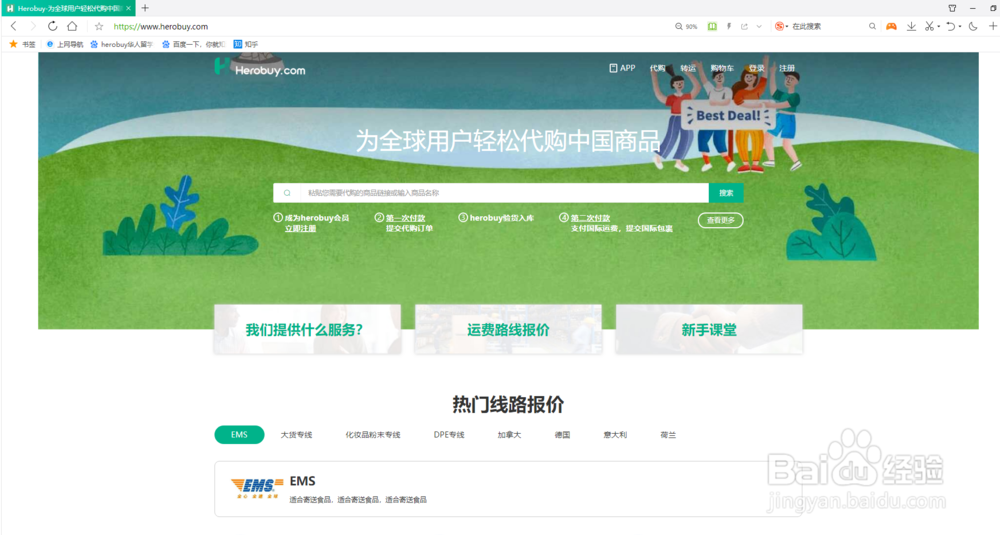Click the 登录 login link
Screen dimensions: 1000x535
click(756, 68)
